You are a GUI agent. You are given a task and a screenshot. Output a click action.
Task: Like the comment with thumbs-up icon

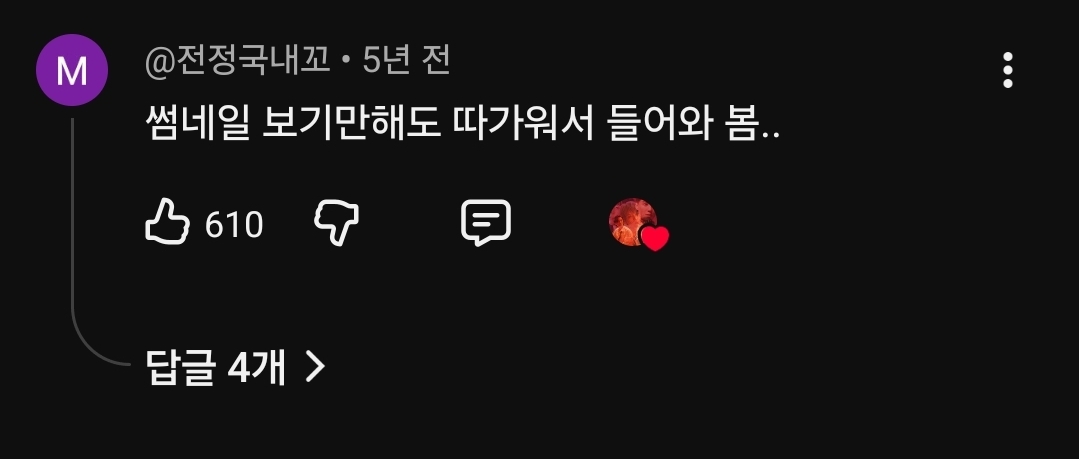(x=167, y=222)
